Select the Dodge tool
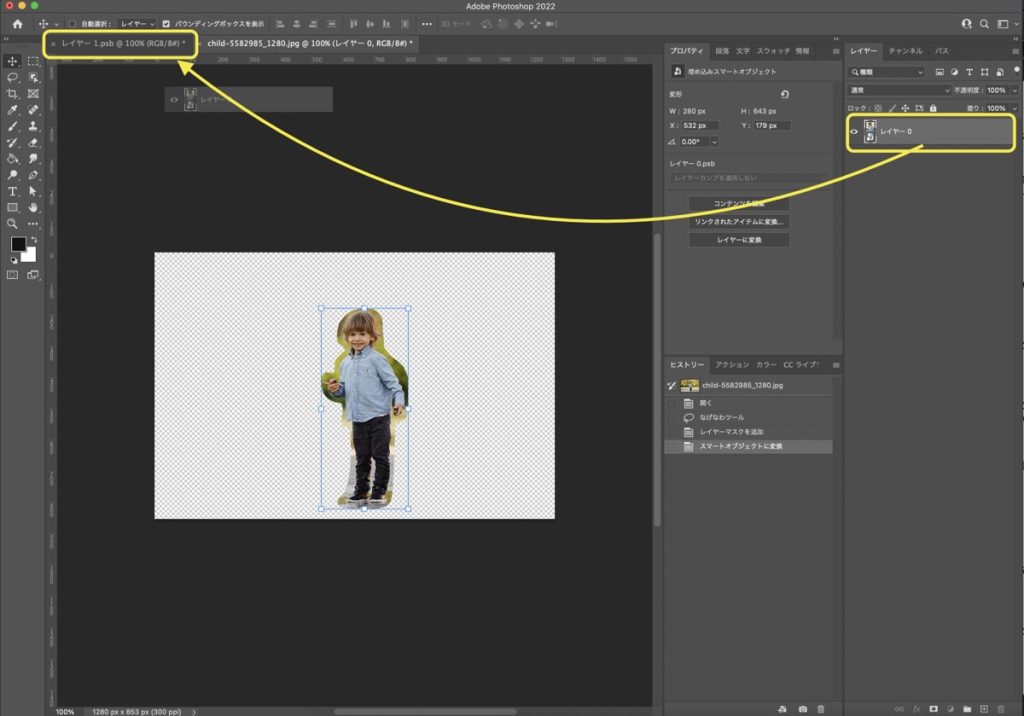Screen dimensions: 1024x716 (x=12, y=175)
